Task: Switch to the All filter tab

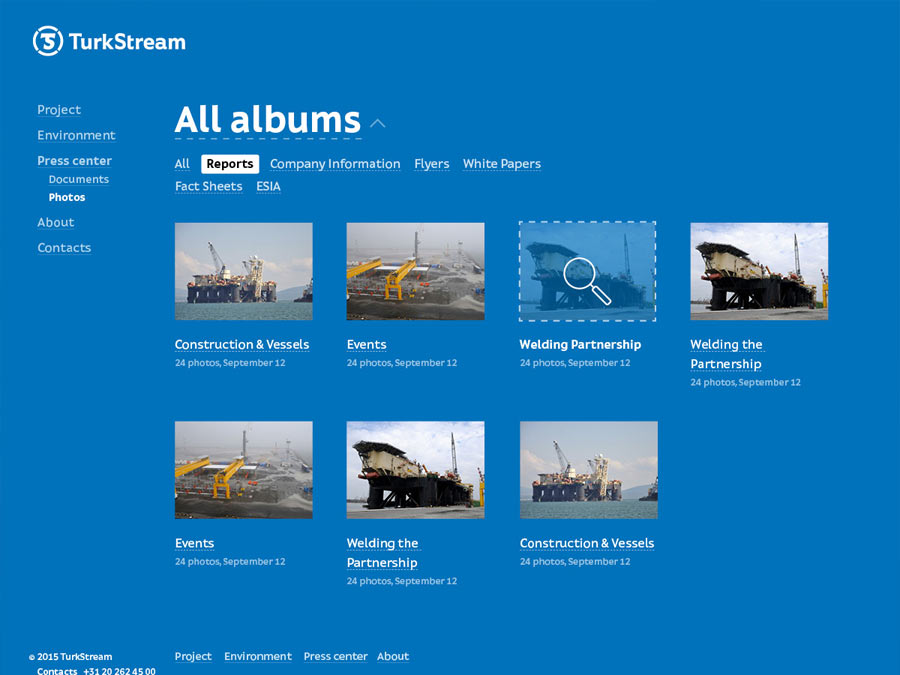Action: click(x=182, y=164)
